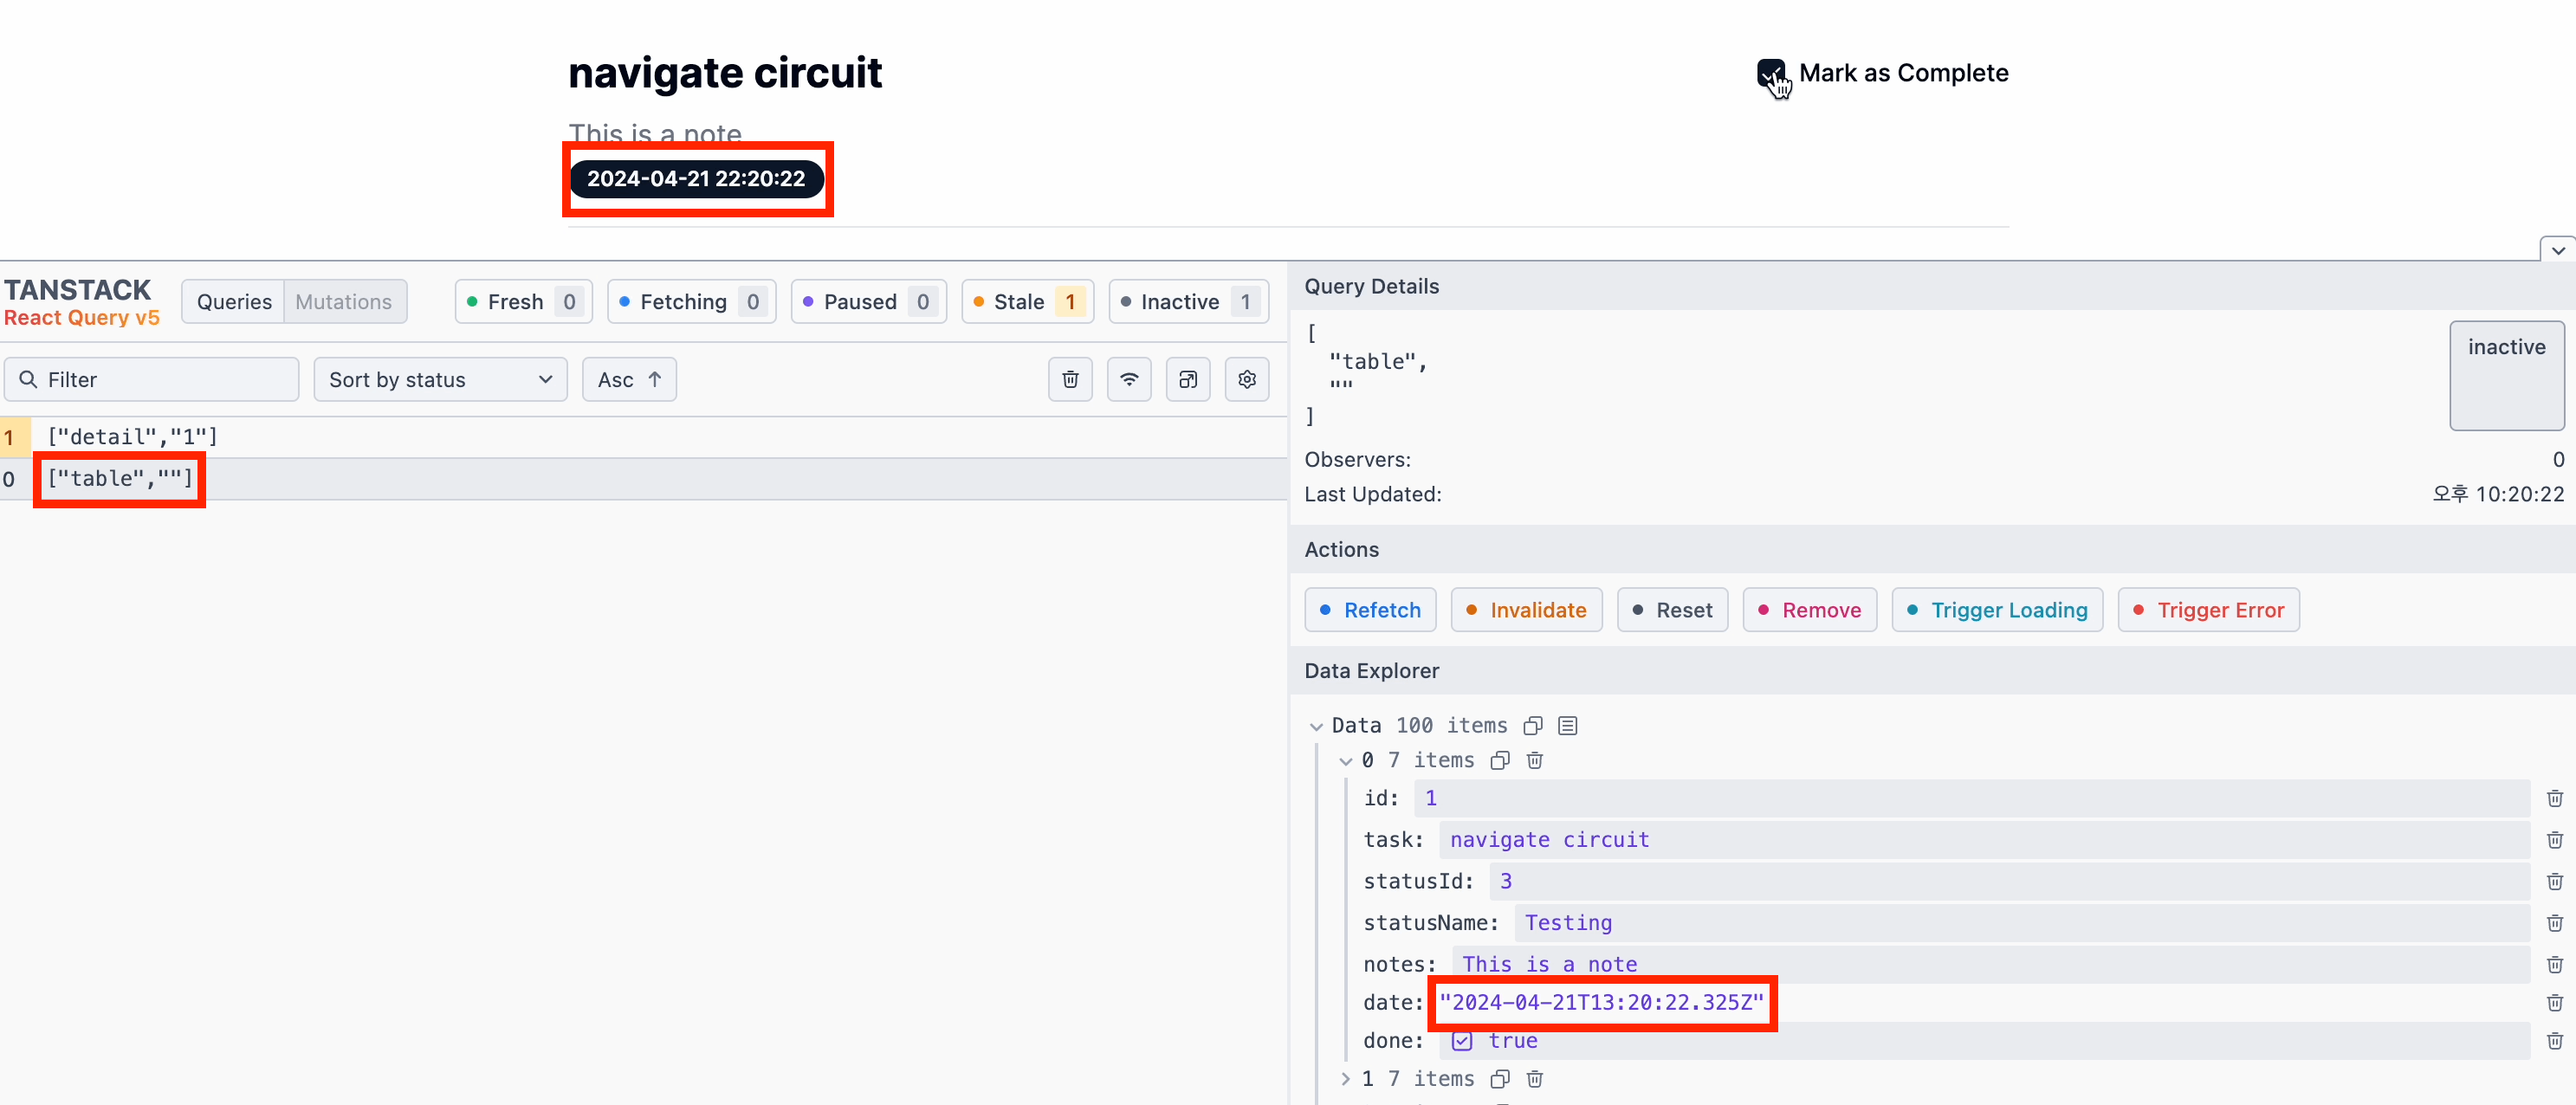This screenshot has width=2576, height=1105.
Task: Edit task value navigate circuit
Action: tap(1984, 840)
